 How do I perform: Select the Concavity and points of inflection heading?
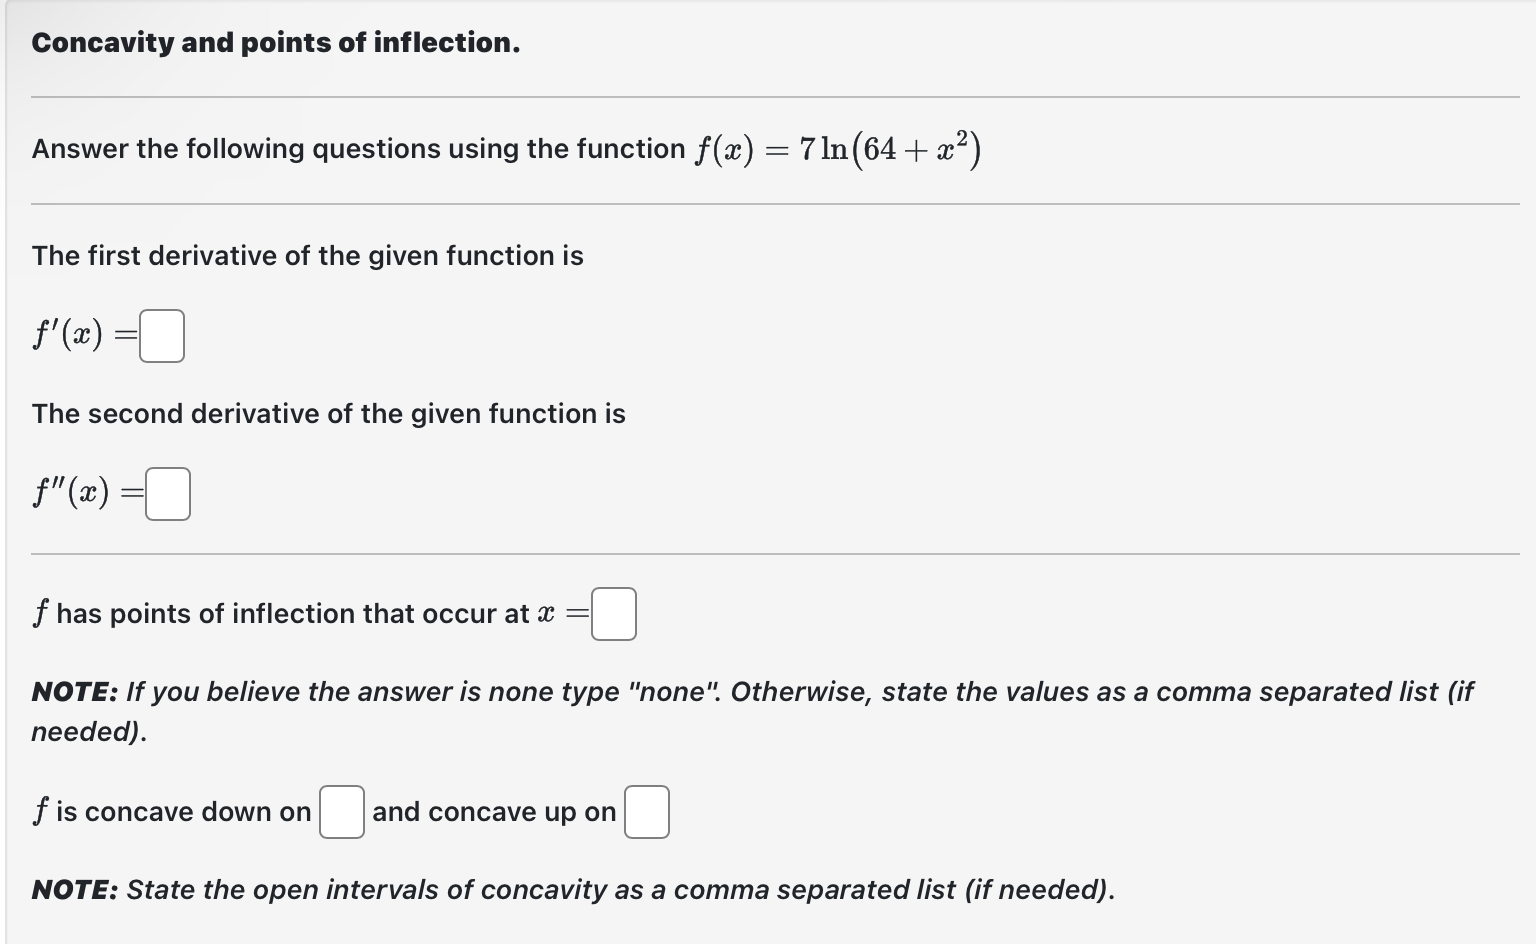pyautogui.click(x=276, y=42)
